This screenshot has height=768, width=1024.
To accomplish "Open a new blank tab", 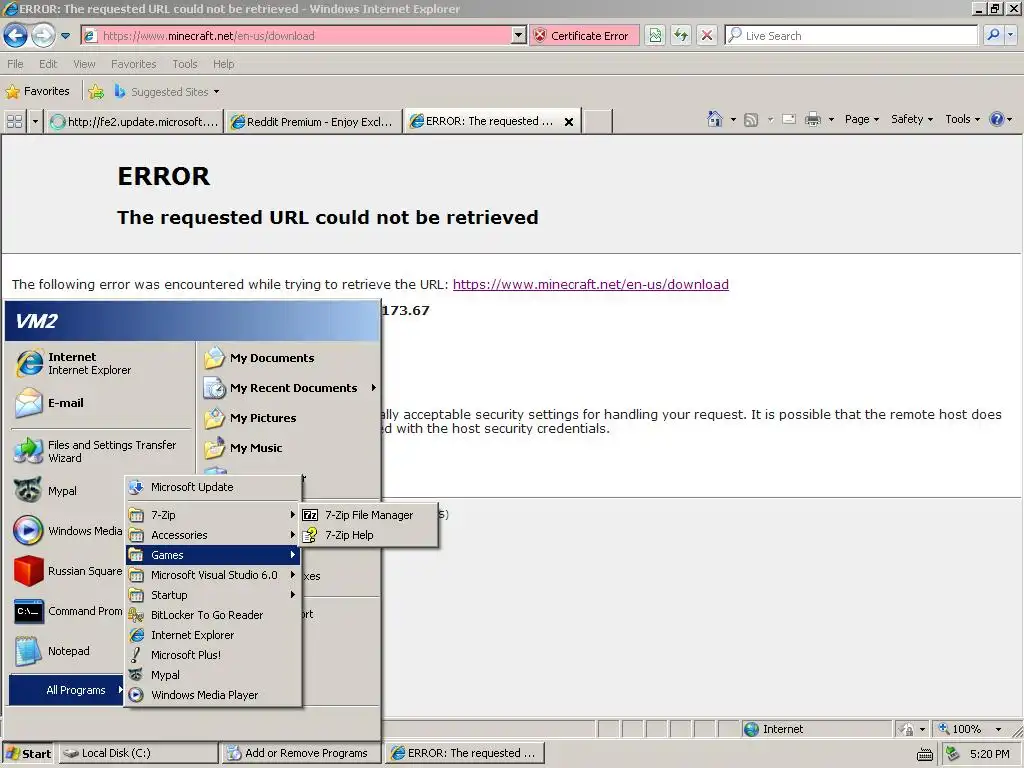I will coord(596,121).
